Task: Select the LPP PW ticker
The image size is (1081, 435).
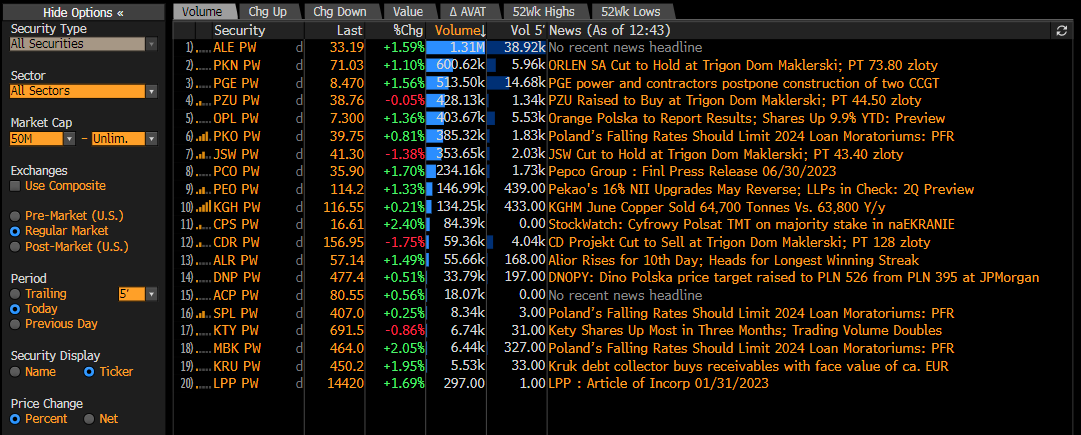Action: point(237,384)
